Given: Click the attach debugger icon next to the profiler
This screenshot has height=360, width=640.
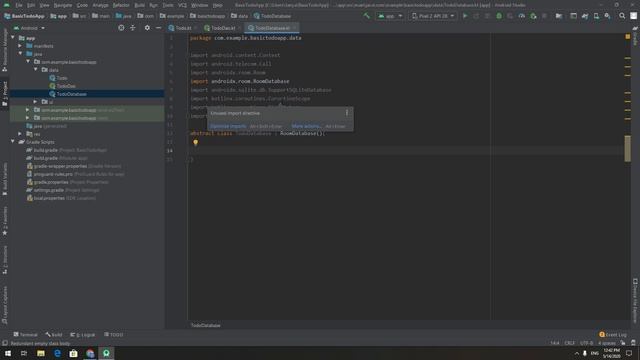Looking at the screenshot, I should 533,16.
